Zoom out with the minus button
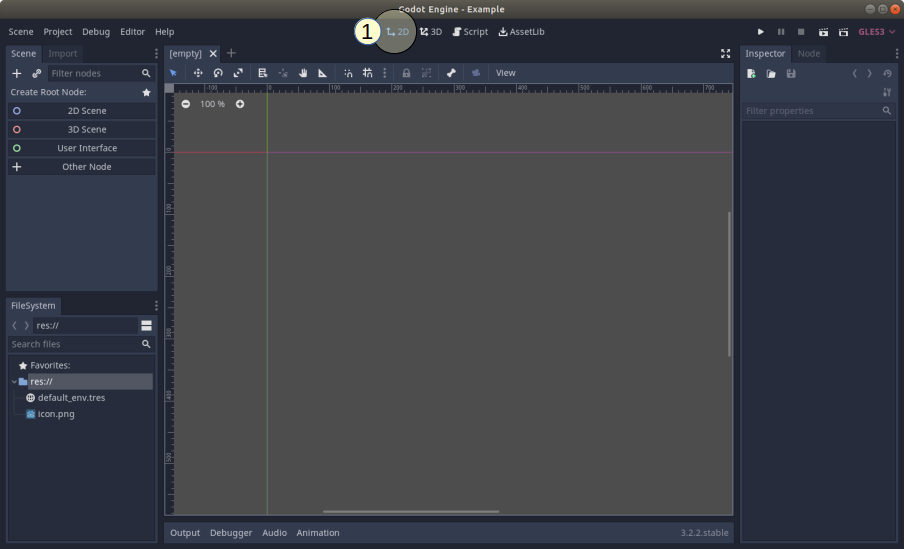The width and height of the screenshot is (910, 549). coord(186,104)
